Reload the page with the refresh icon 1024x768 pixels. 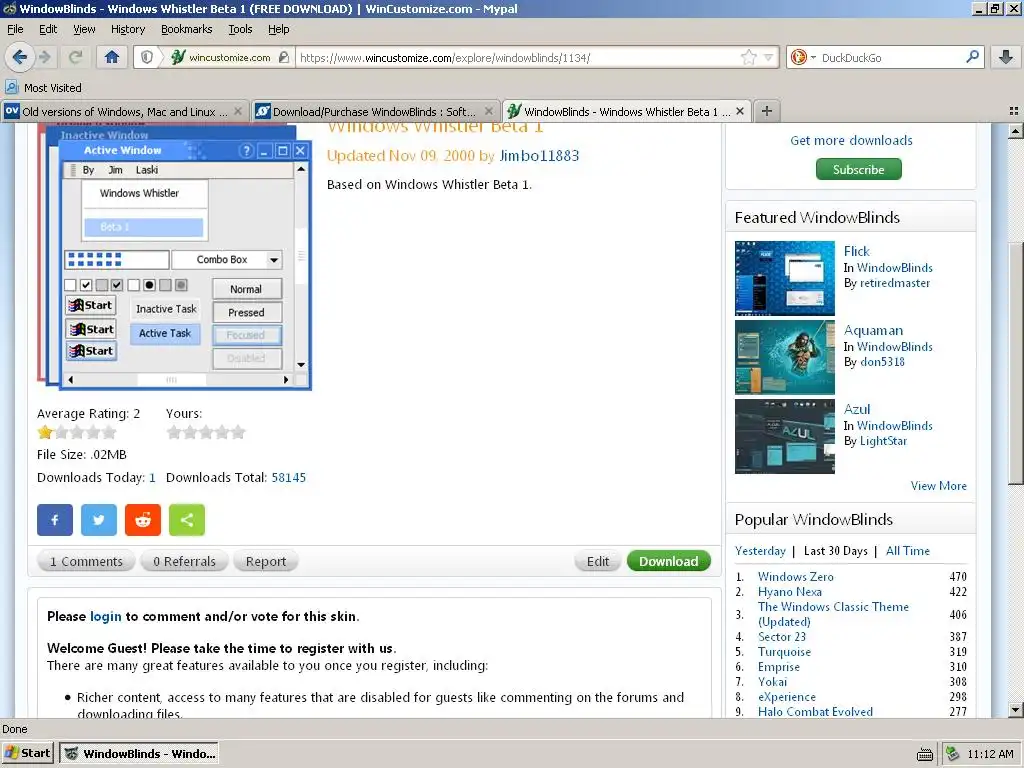pyautogui.click(x=76, y=57)
